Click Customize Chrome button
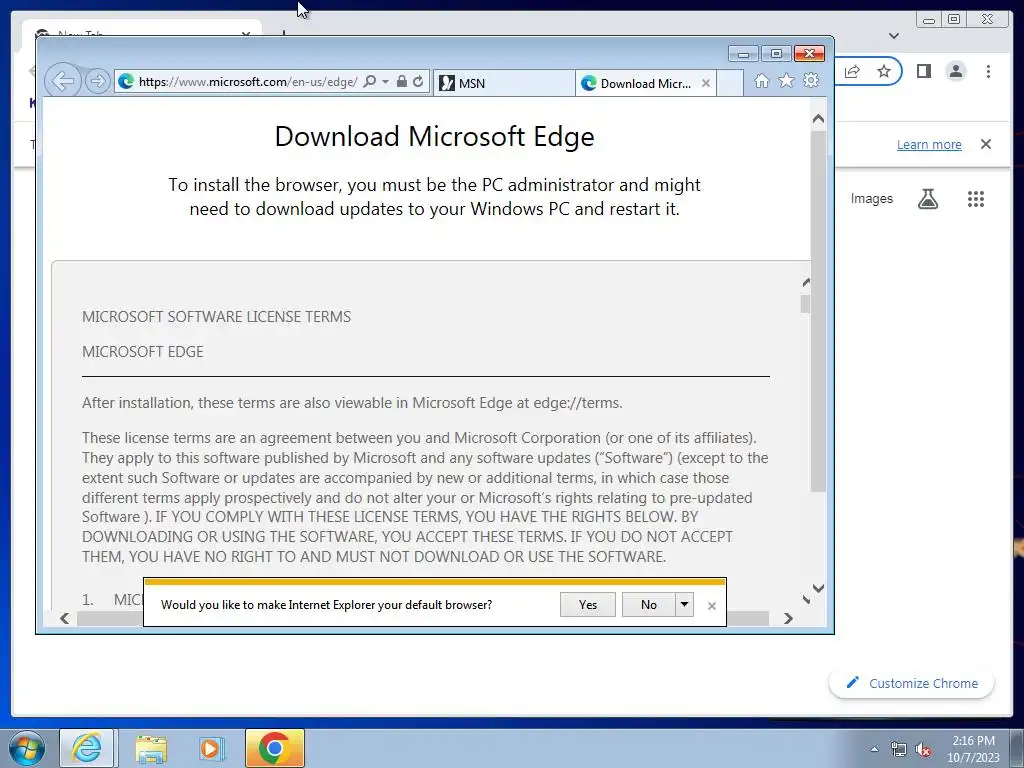This screenshot has height=768, width=1024. coord(912,683)
